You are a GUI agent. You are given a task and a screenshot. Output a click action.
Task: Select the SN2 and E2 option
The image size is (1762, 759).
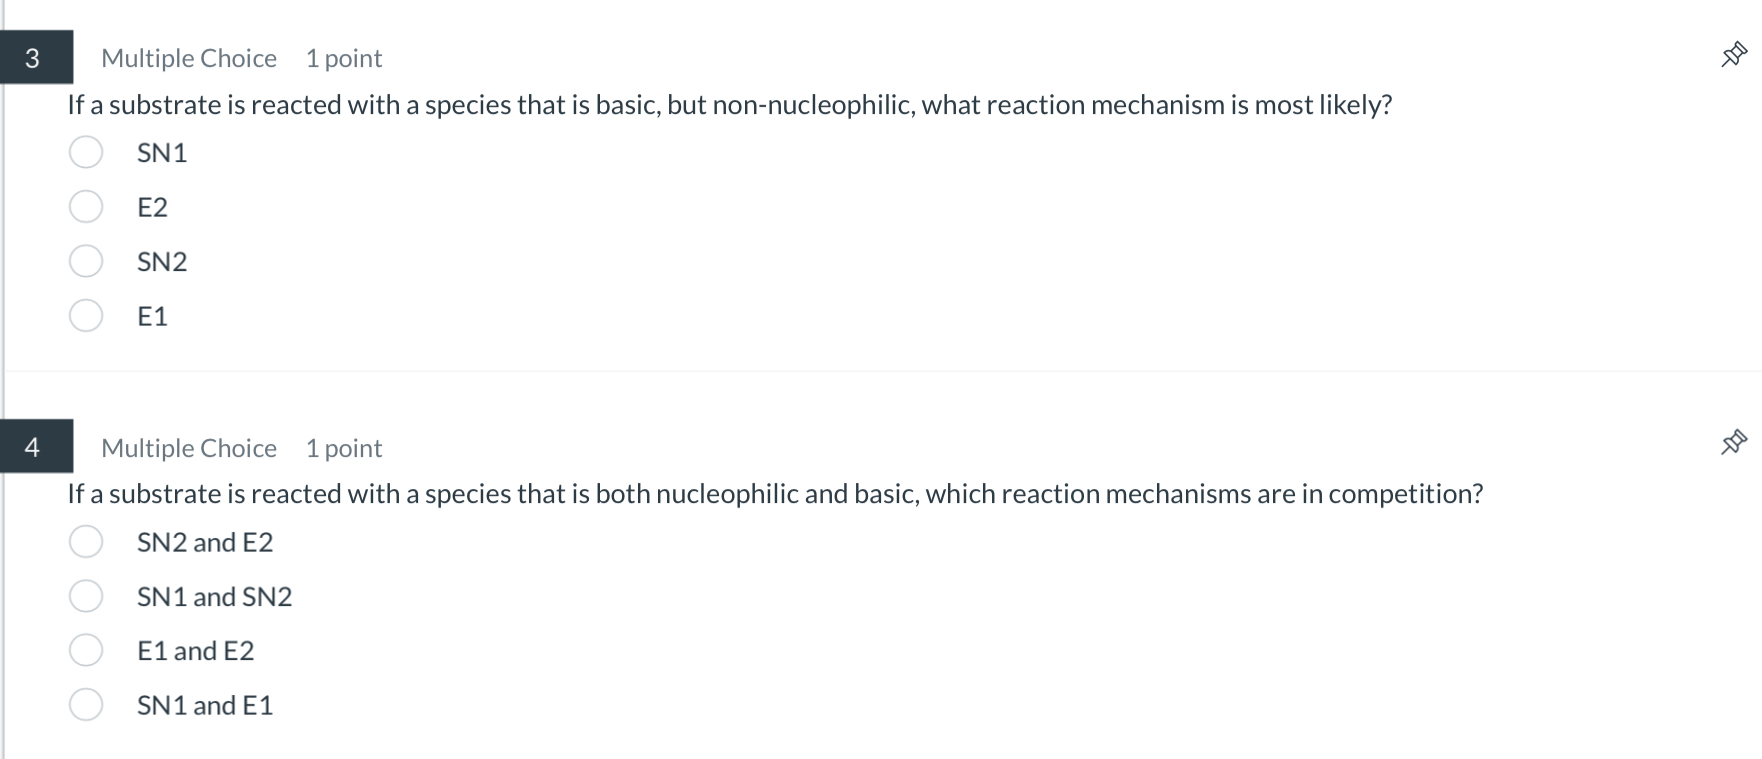coord(85,541)
